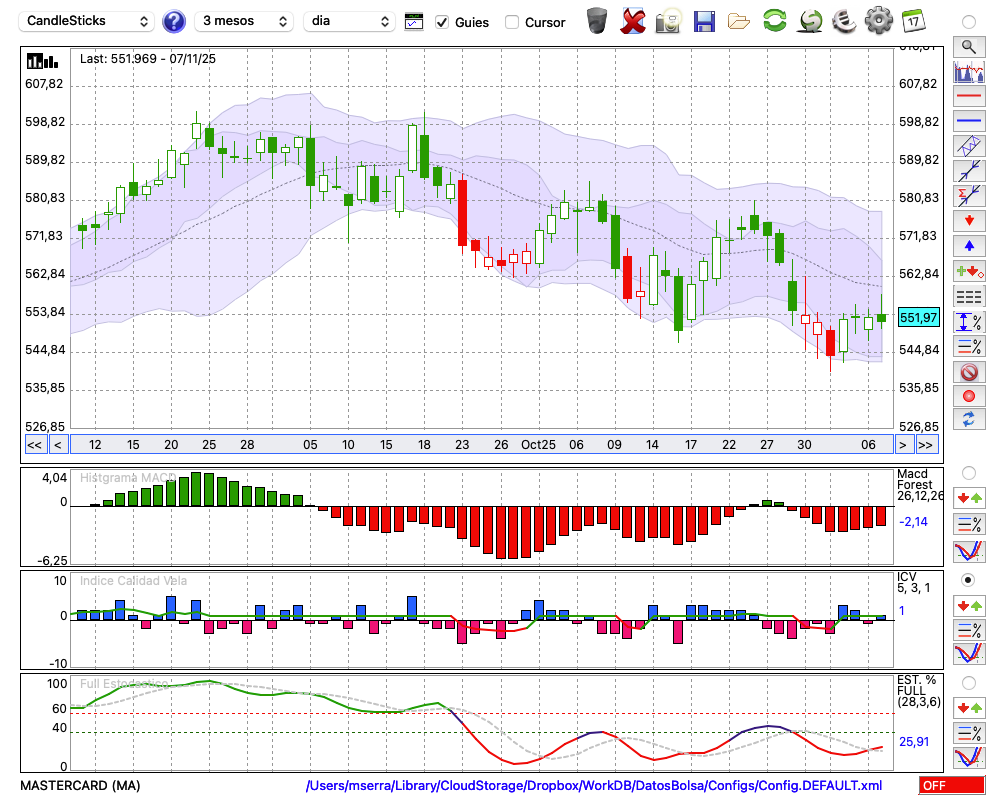Click the date timeline bar at Oct25
This screenshot has width=1000, height=800.
(538, 445)
